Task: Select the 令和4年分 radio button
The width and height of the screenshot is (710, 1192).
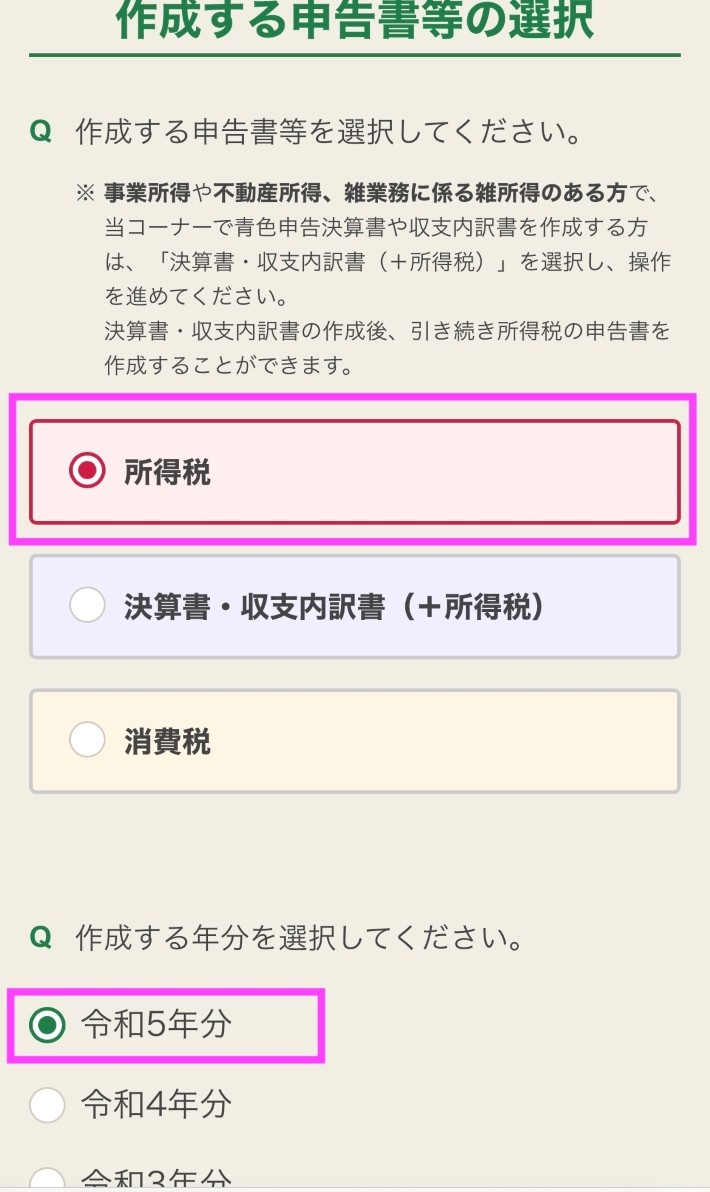Action: pos(46,1105)
